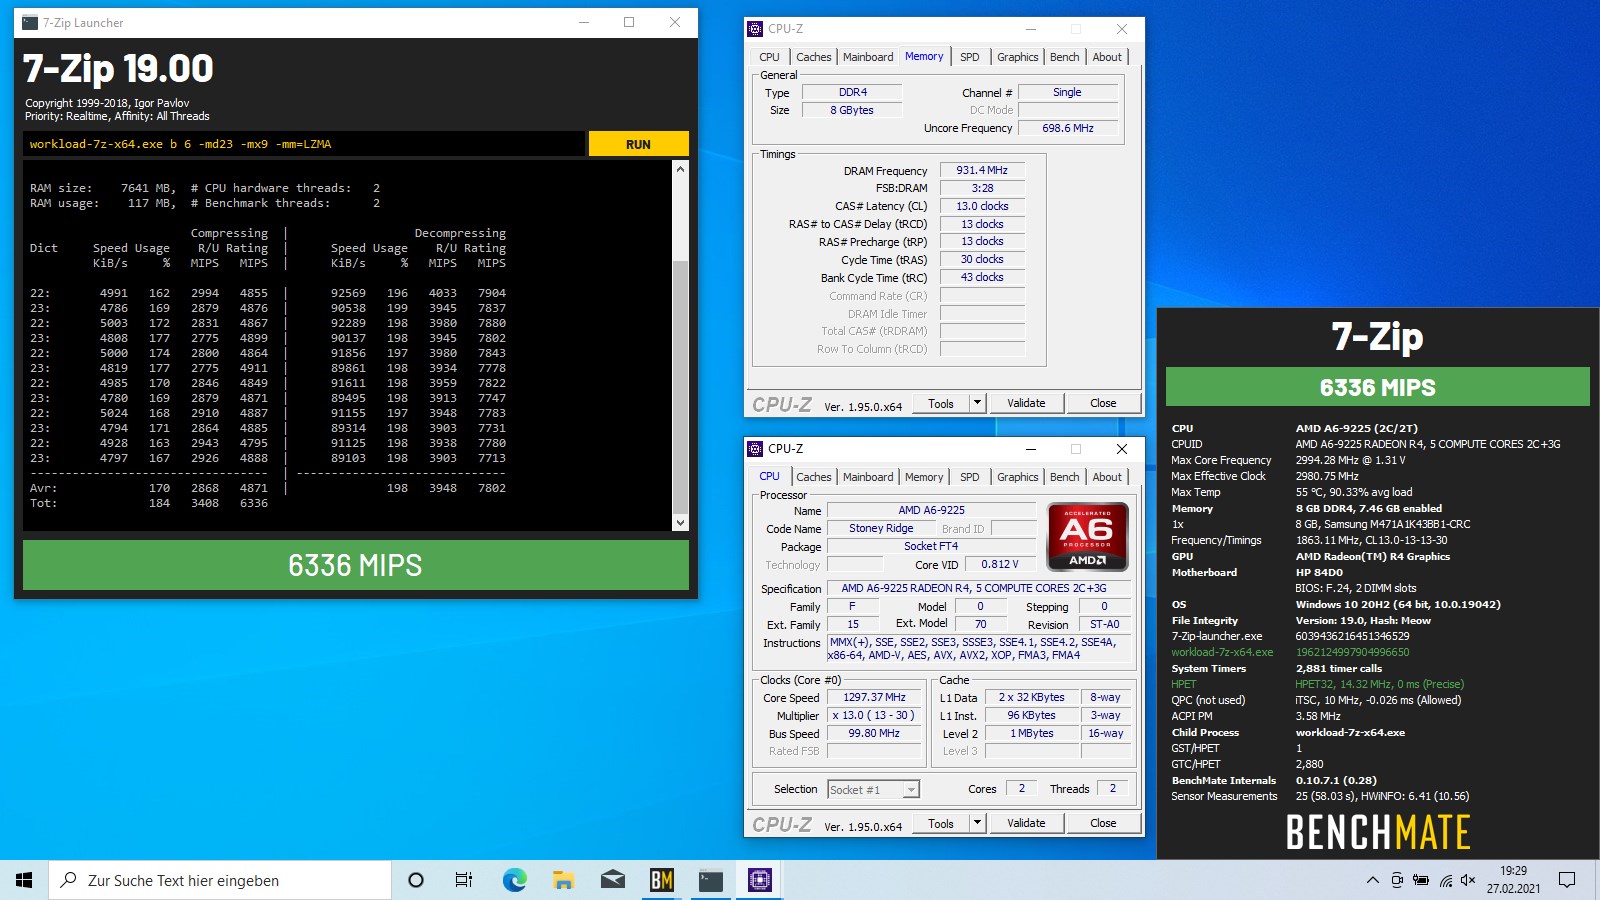Open Bench tab in top CPU-Z window

(x=1064, y=57)
